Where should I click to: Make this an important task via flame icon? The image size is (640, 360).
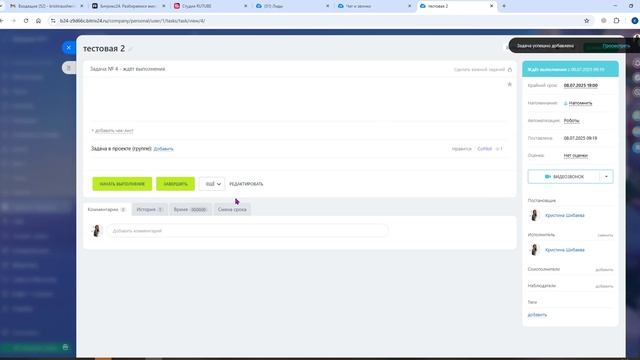point(510,69)
